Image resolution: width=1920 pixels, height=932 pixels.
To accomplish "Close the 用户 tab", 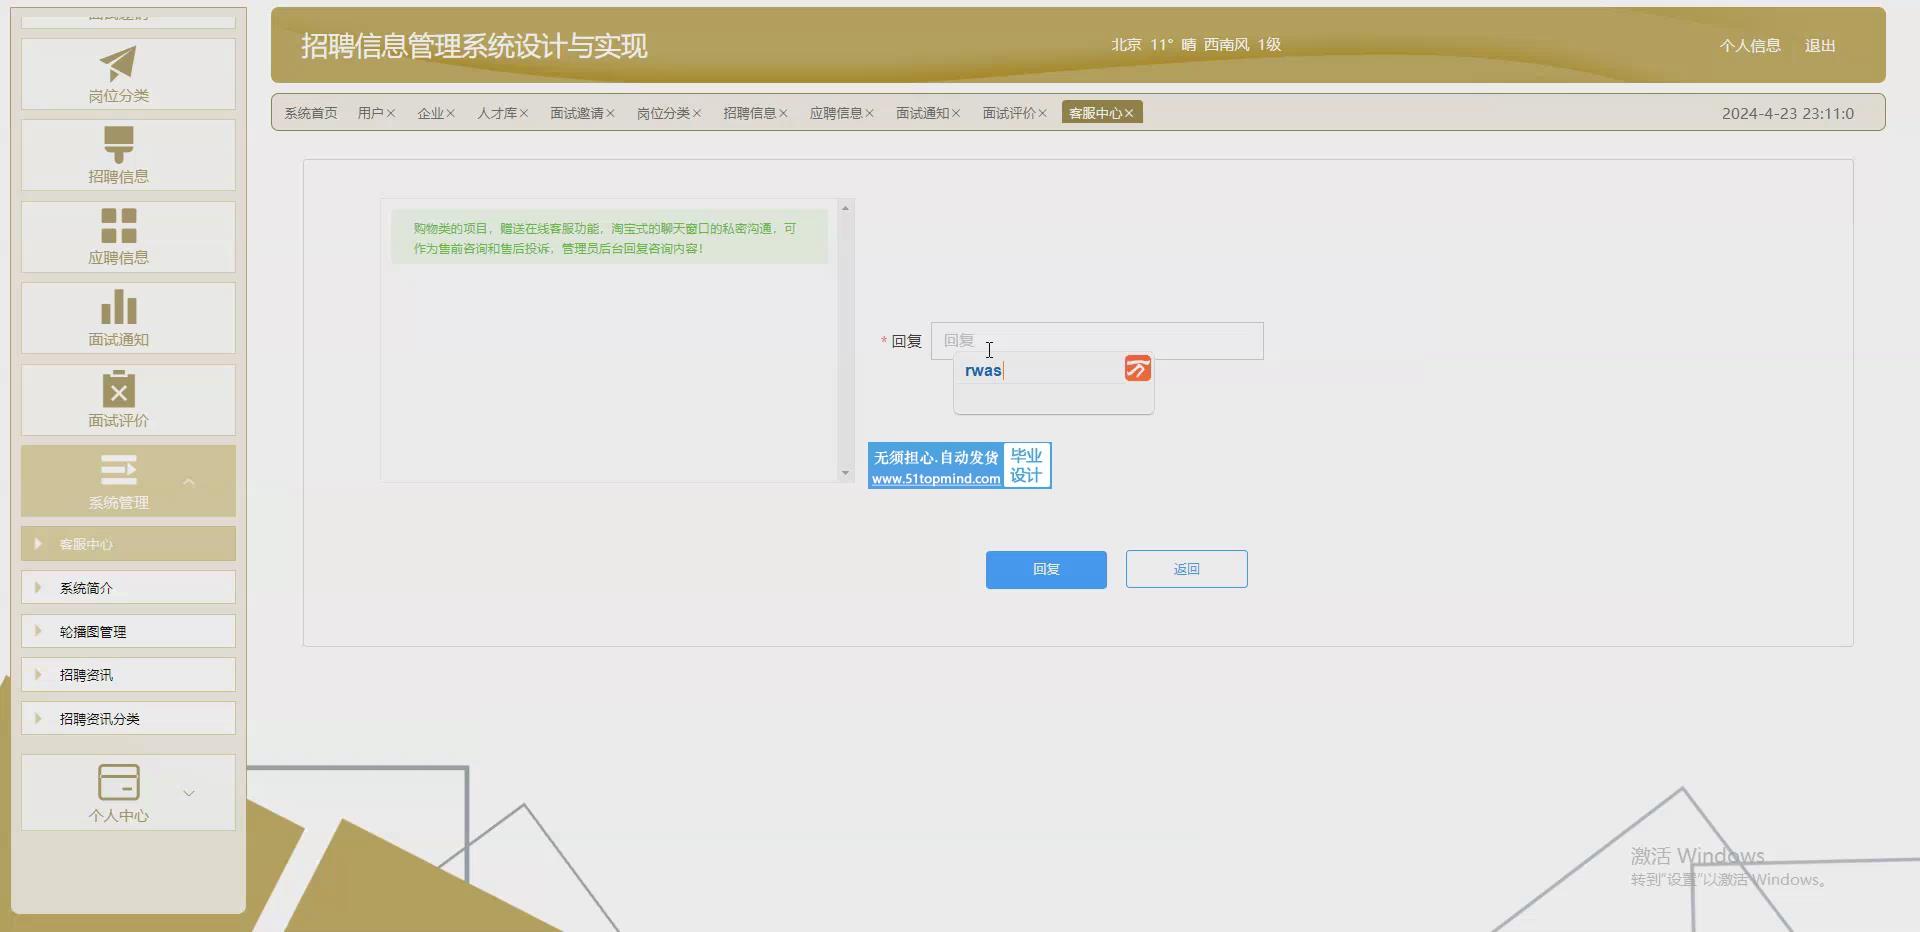I will click(x=391, y=114).
